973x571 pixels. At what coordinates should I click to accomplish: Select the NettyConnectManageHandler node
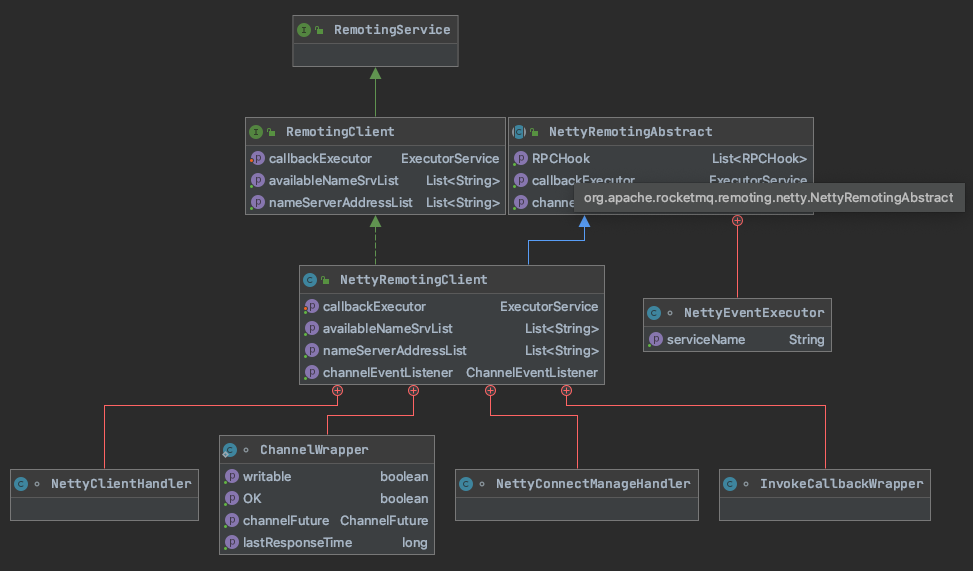pos(577,495)
